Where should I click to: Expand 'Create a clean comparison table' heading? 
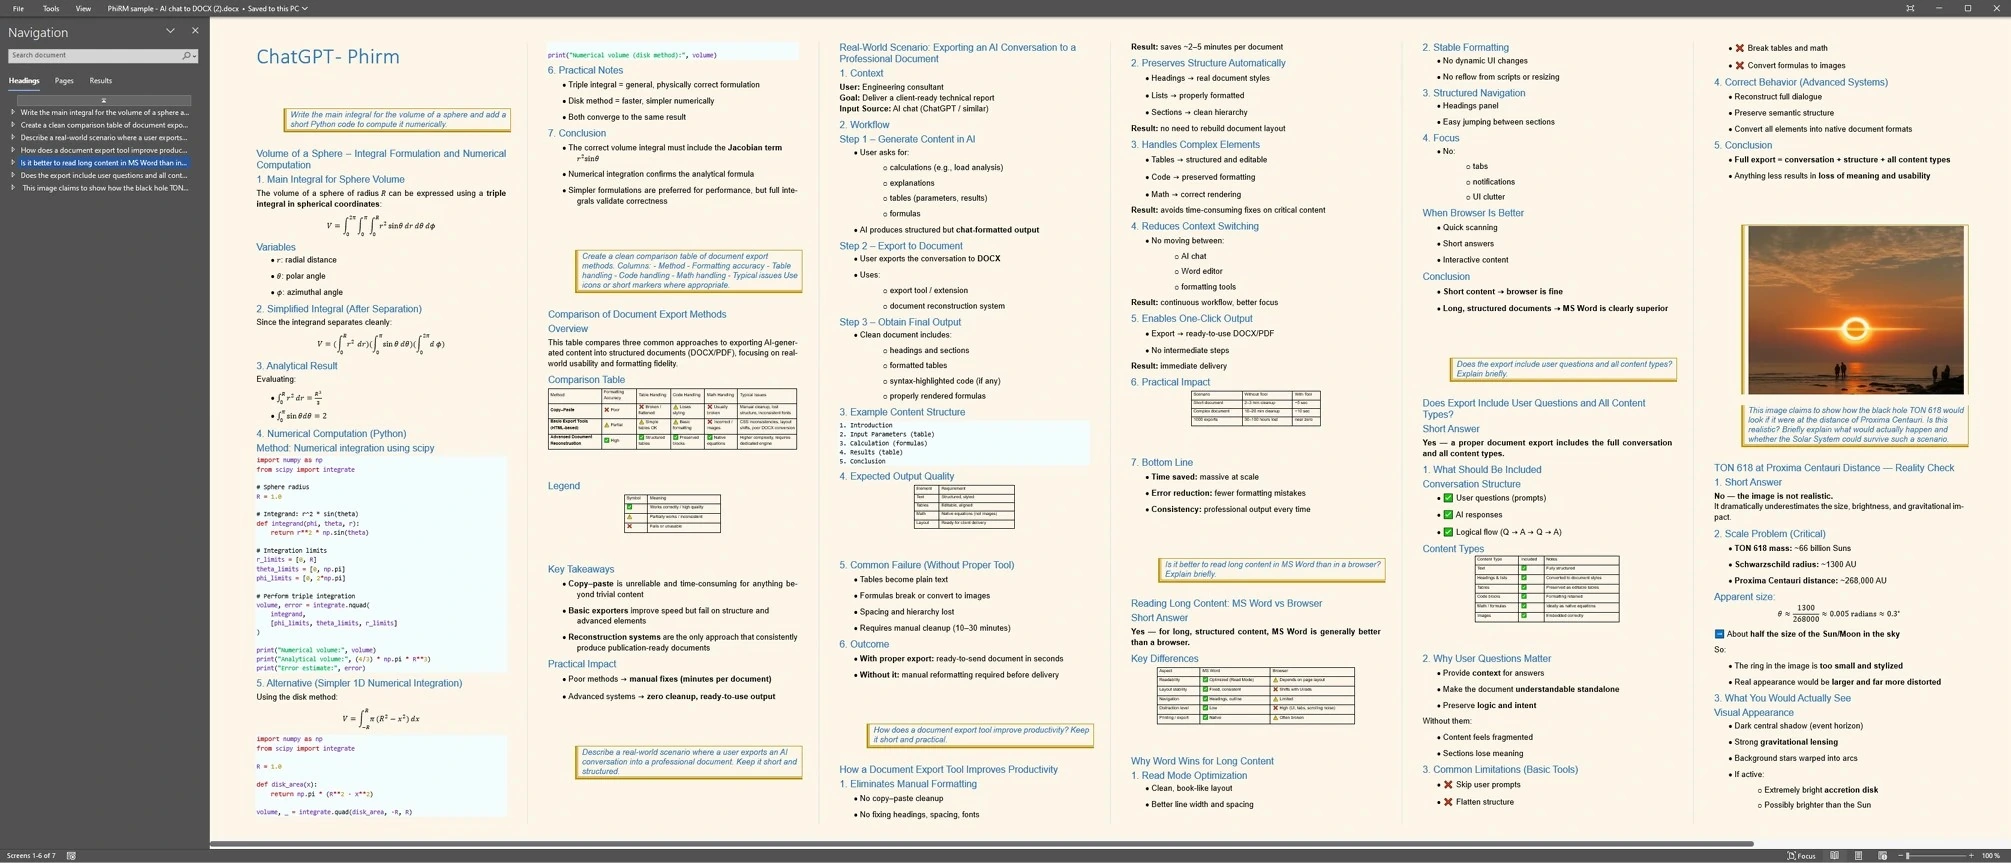click(x=13, y=125)
